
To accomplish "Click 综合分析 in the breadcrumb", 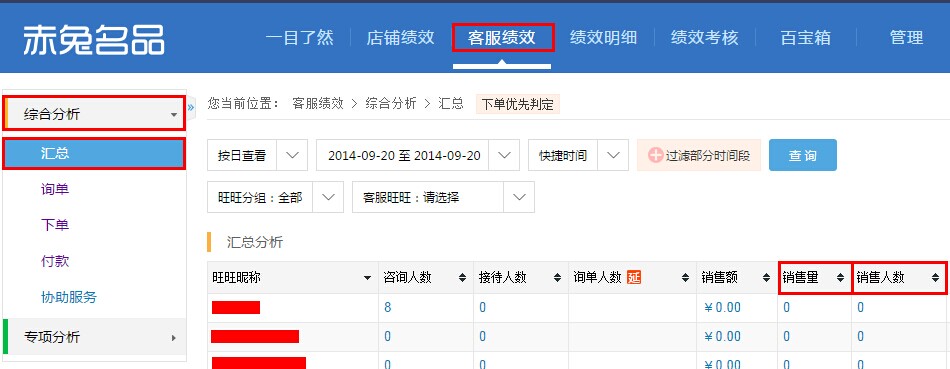I will [x=391, y=104].
